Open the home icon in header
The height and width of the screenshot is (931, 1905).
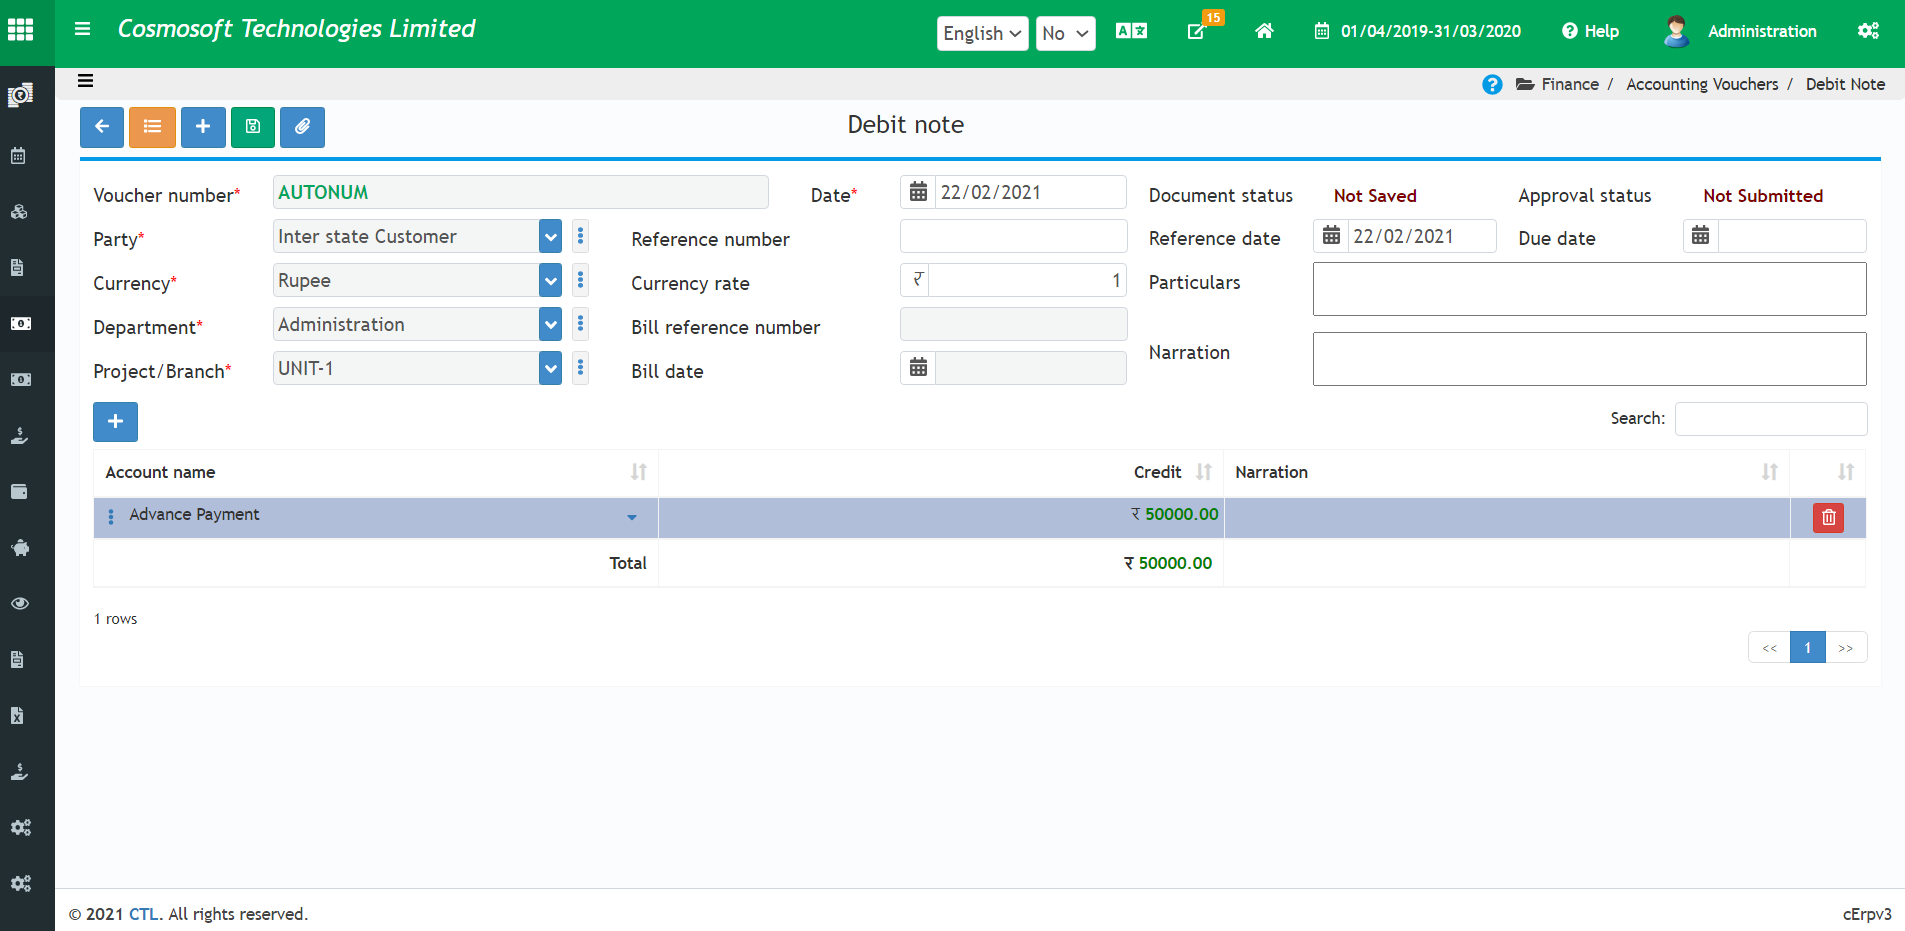click(1264, 31)
